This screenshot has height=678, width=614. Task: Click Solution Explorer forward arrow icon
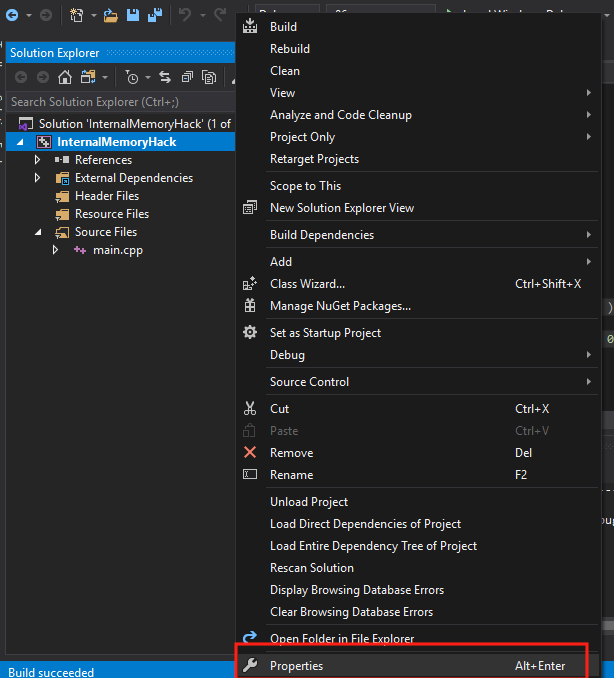click(x=43, y=77)
